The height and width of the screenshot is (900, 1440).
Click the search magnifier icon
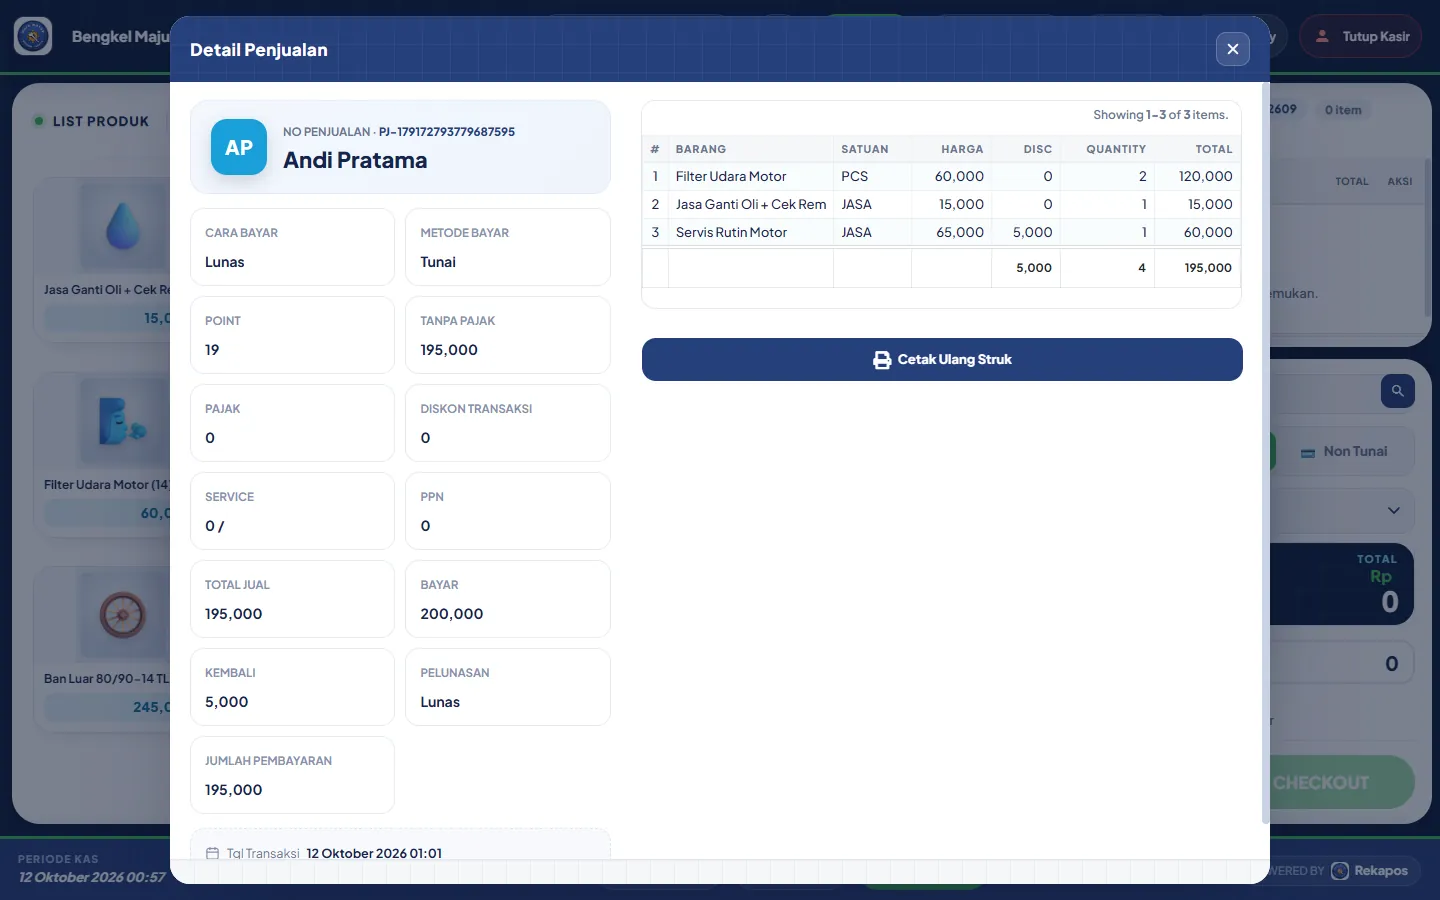[1398, 391]
